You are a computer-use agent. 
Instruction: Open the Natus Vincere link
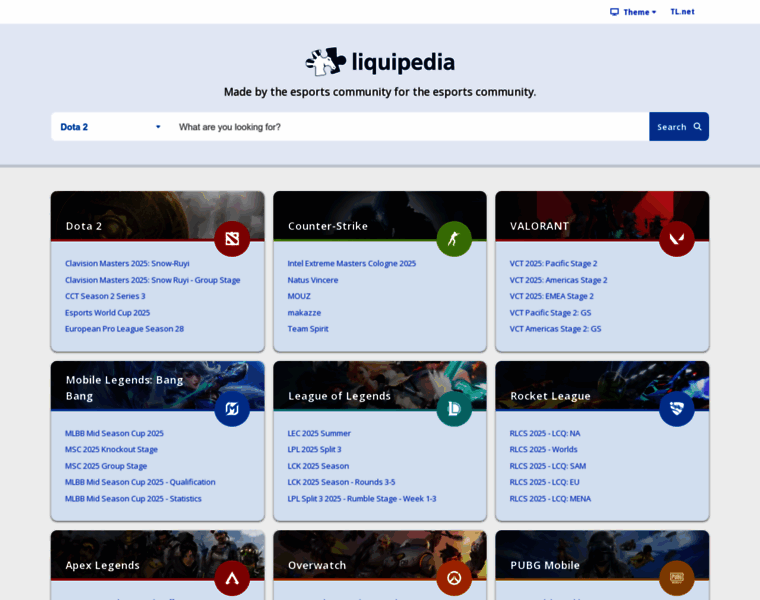coord(313,280)
